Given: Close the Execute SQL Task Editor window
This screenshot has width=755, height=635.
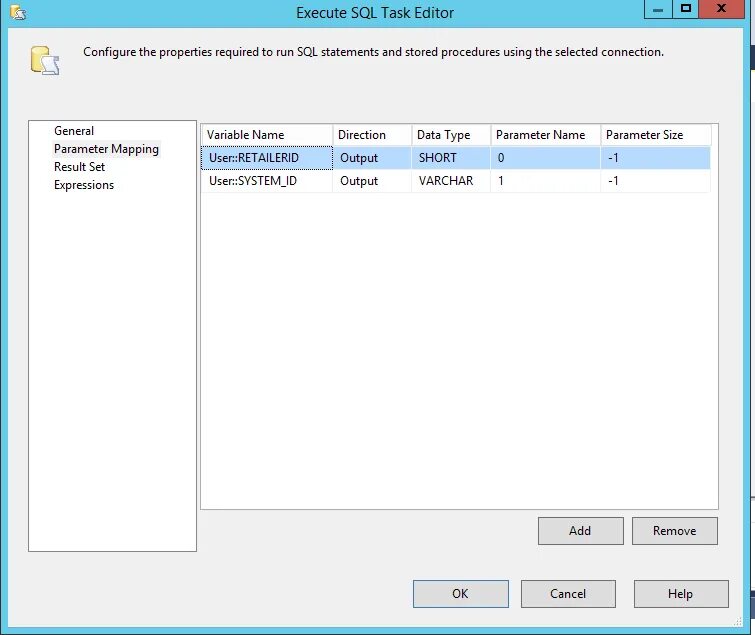Looking at the screenshot, I should pyautogui.click(x=721, y=9).
